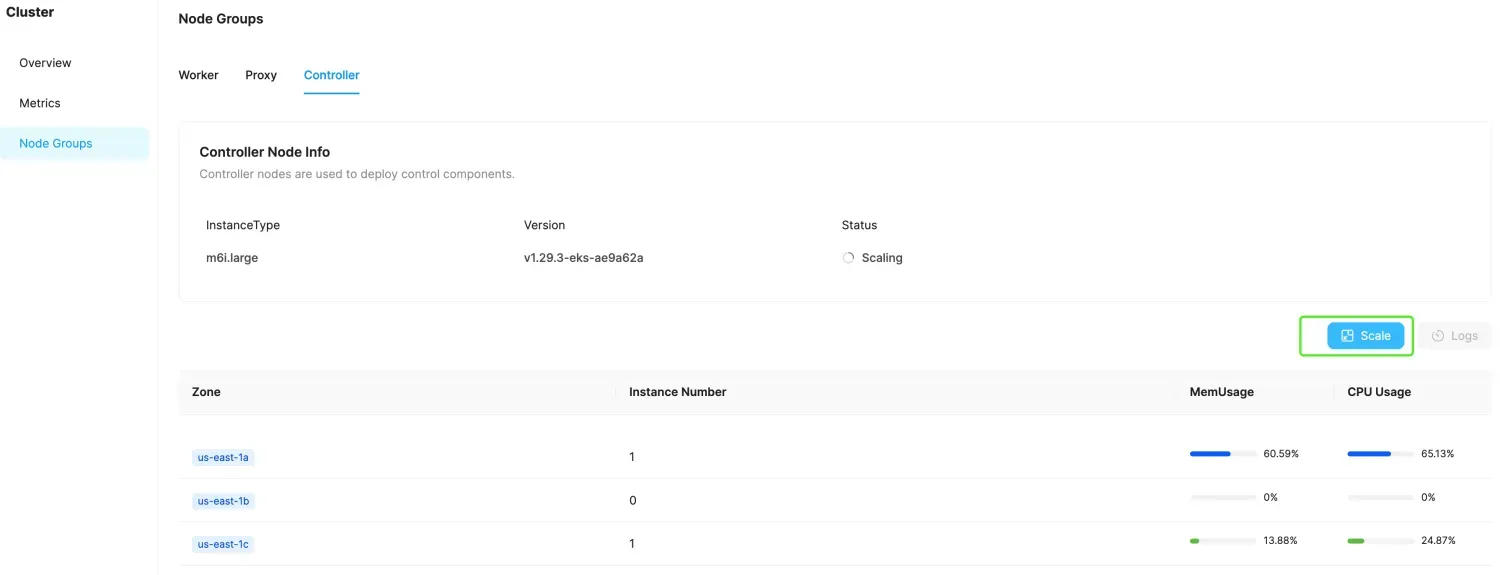Click the Instance Number column header
Image resolution: width=1500 pixels, height=575 pixels.
click(x=677, y=392)
